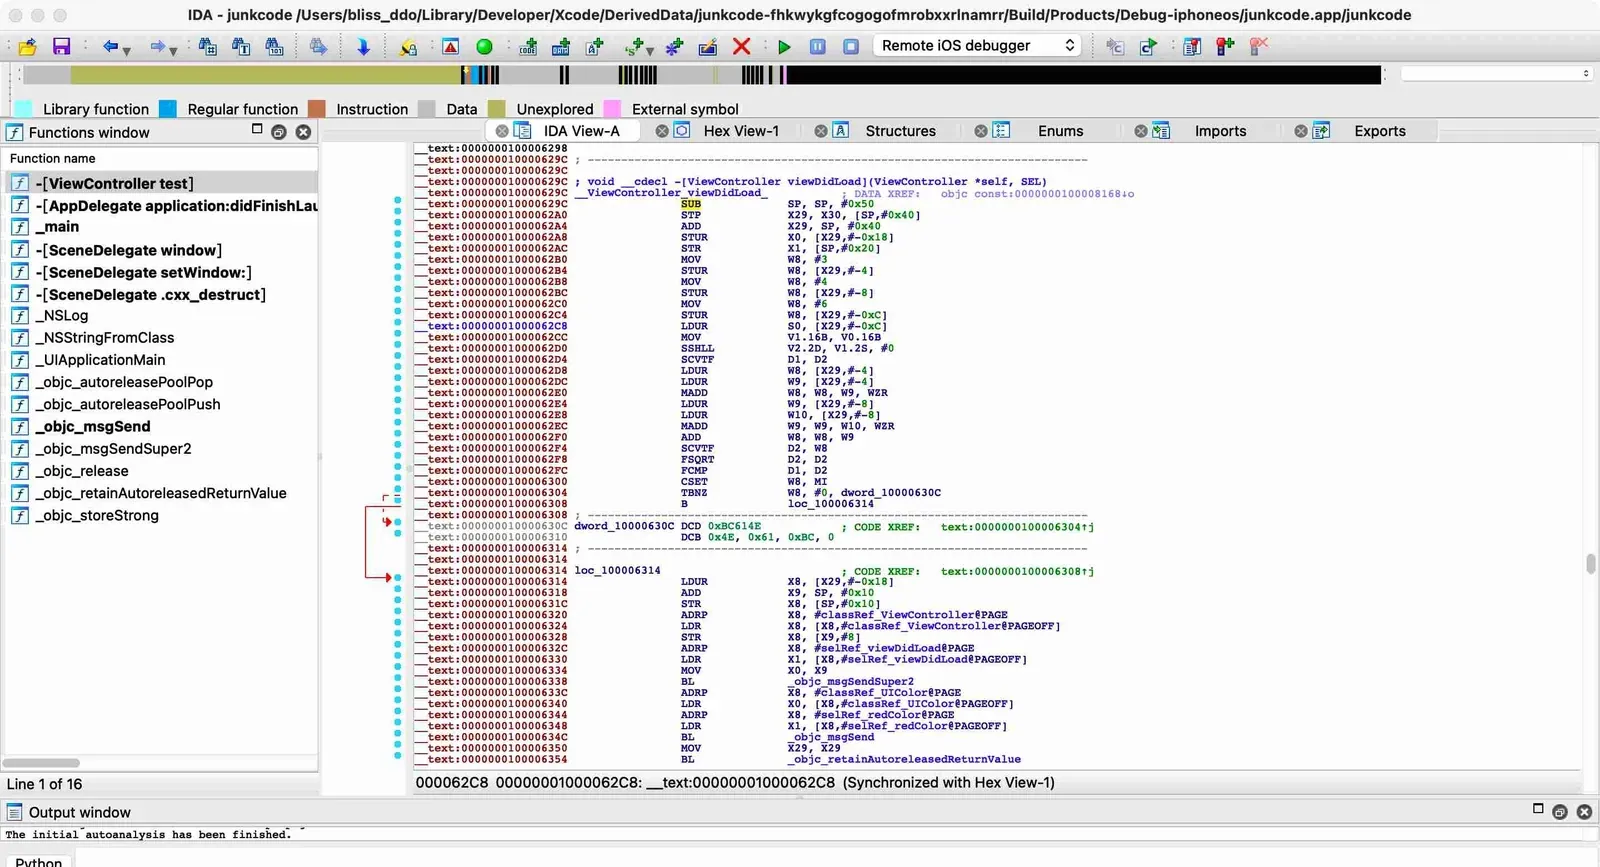Open a file with the folder icon
Viewport: 1600px width, 867px height.
click(x=27, y=46)
